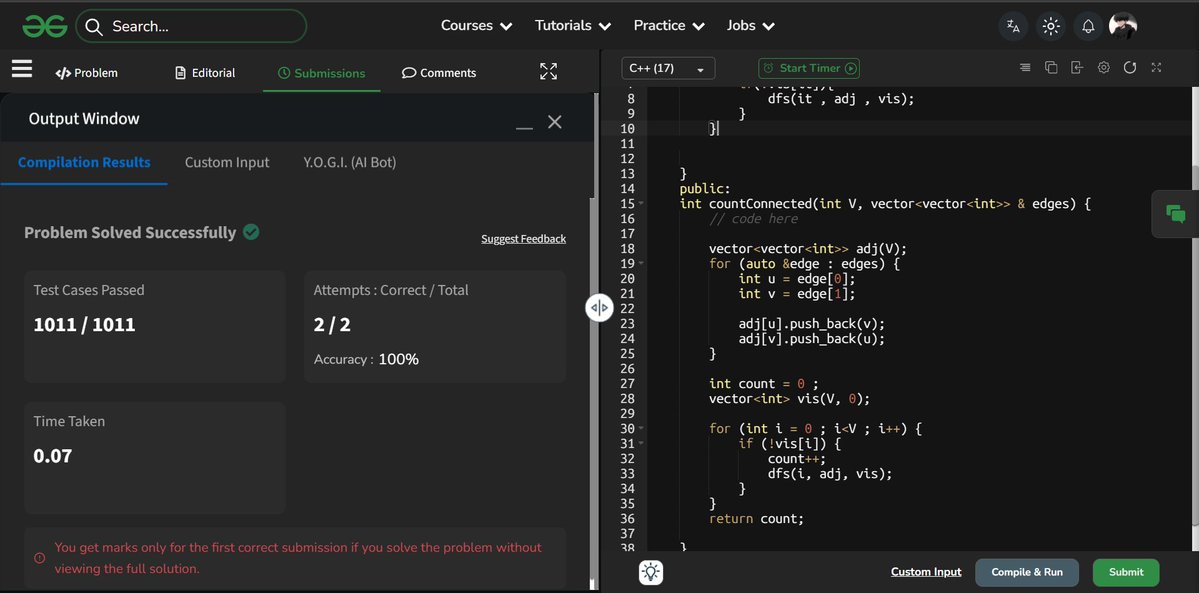
Task: Open the language translate icon
Action: pyautogui.click(x=1013, y=26)
